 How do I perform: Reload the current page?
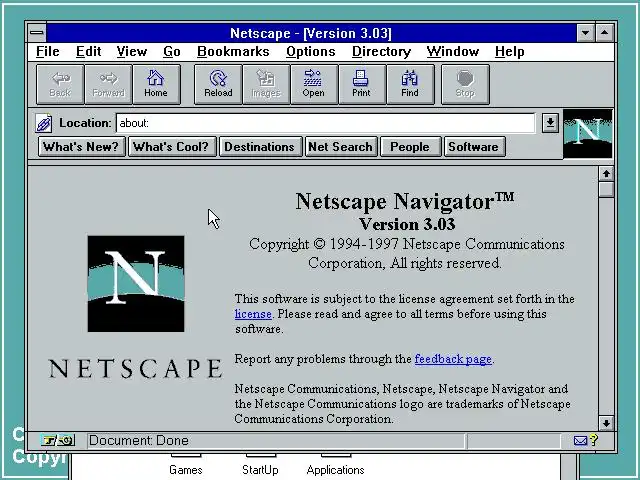[x=218, y=84]
